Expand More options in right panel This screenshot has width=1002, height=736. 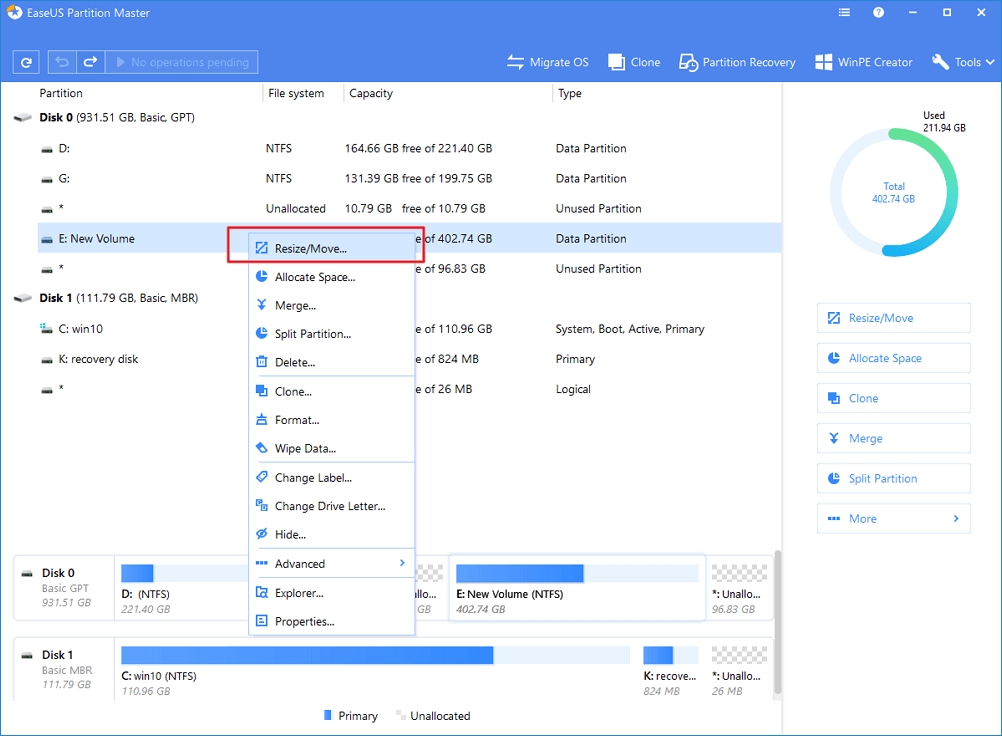[893, 519]
